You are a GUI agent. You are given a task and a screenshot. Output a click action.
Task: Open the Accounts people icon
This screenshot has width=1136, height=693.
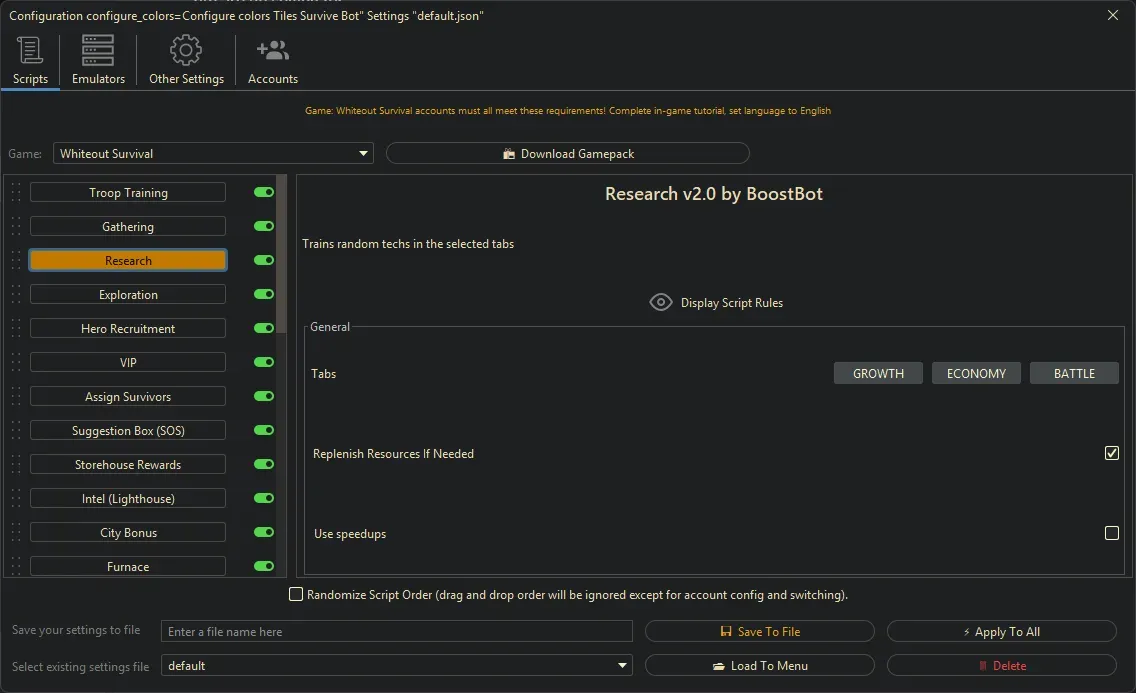pyautogui.click(x=272, y=51)
